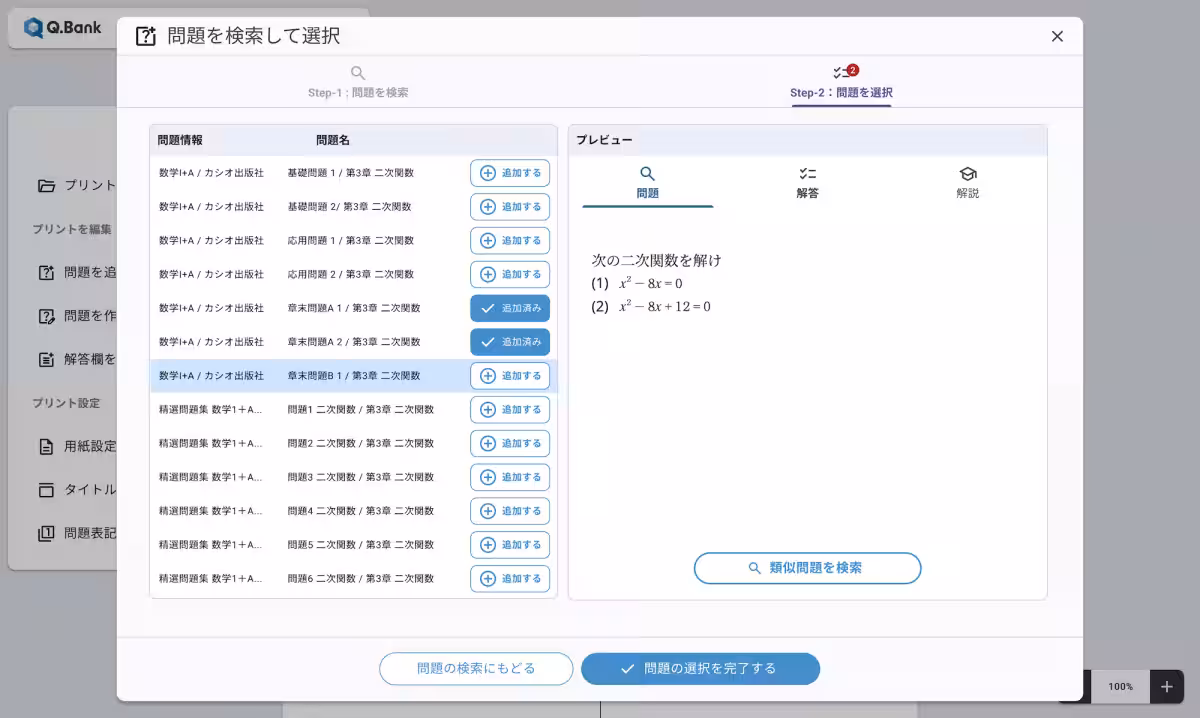Click the graduation cap 解説 icon
Viewport: 1200px width, 718px height.
[x=967, y=173]
